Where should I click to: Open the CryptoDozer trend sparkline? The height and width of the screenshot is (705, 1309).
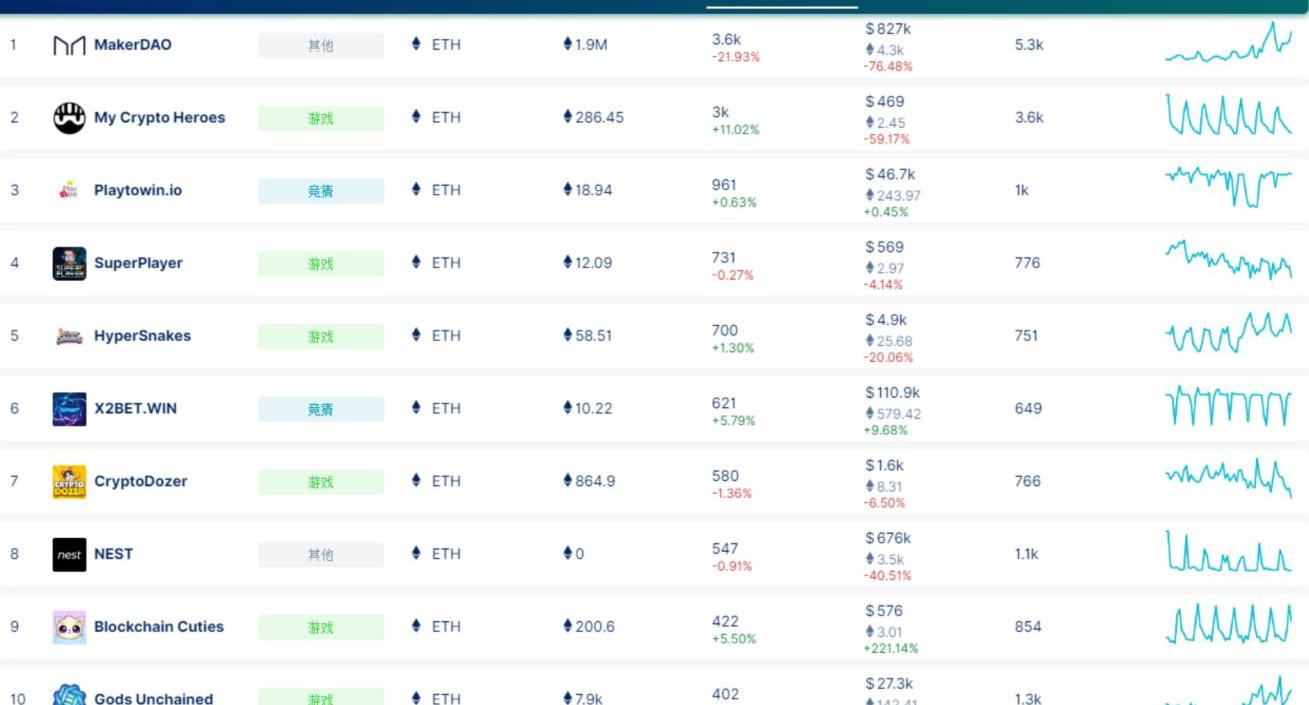[x=1229, y=478]
